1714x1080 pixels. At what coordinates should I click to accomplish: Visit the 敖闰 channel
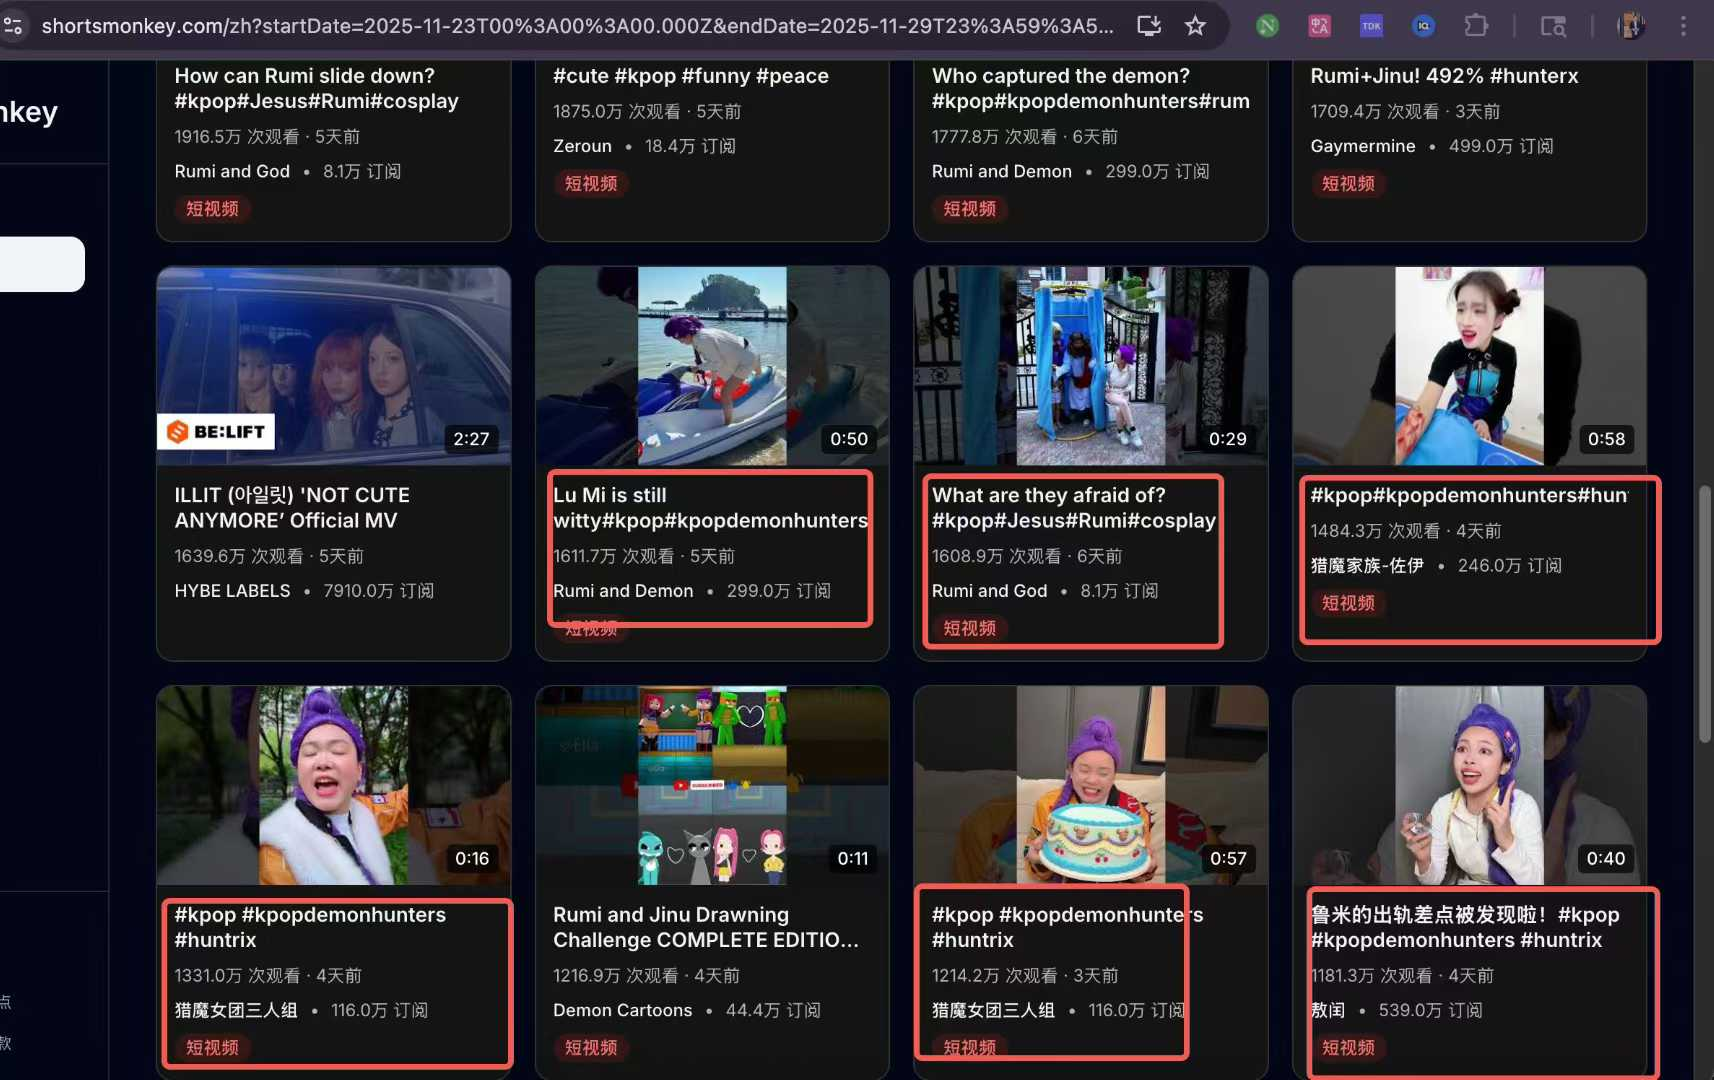1327,1010
